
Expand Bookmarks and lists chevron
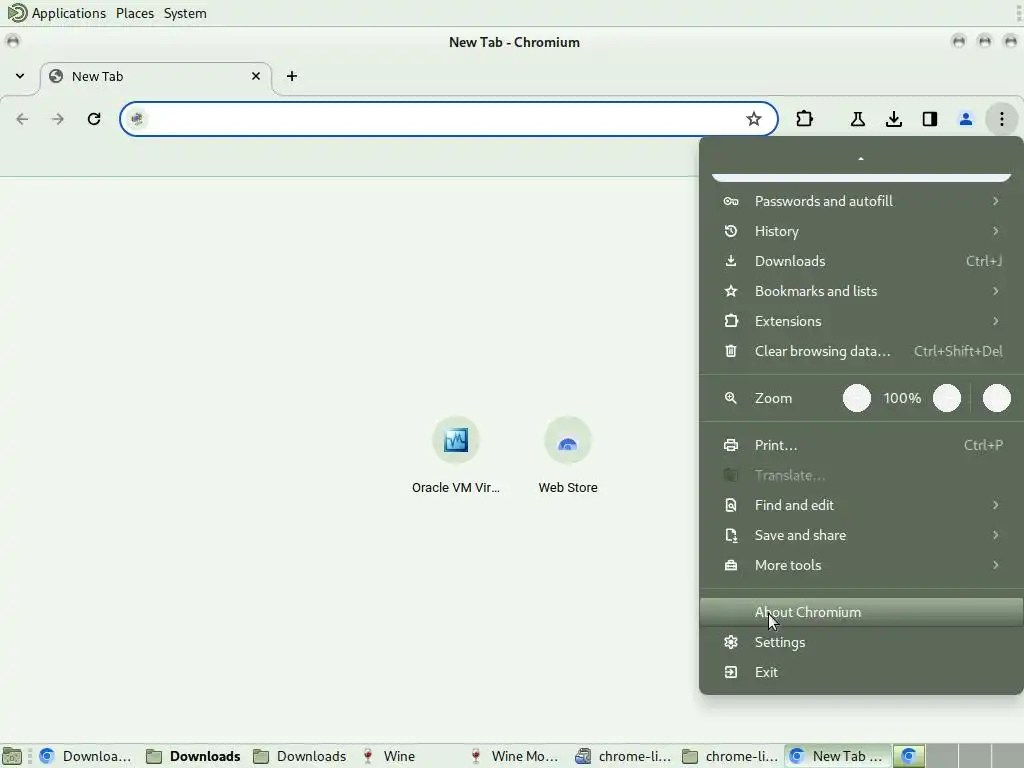(x=995, y=291)
